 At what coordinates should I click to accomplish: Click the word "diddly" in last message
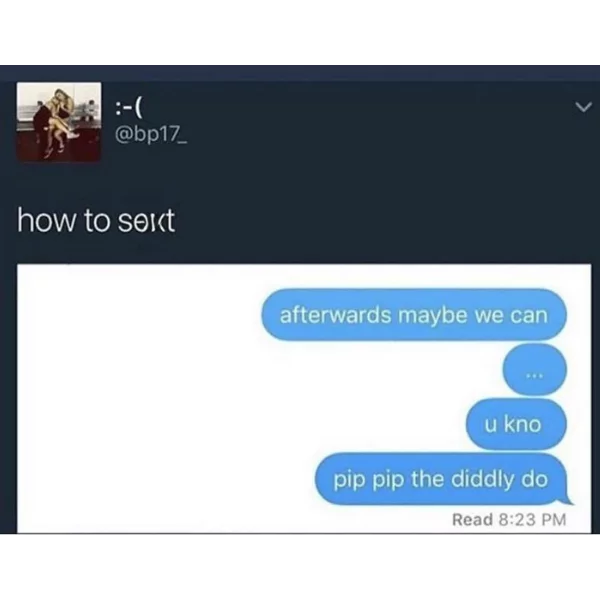point(483,479)
